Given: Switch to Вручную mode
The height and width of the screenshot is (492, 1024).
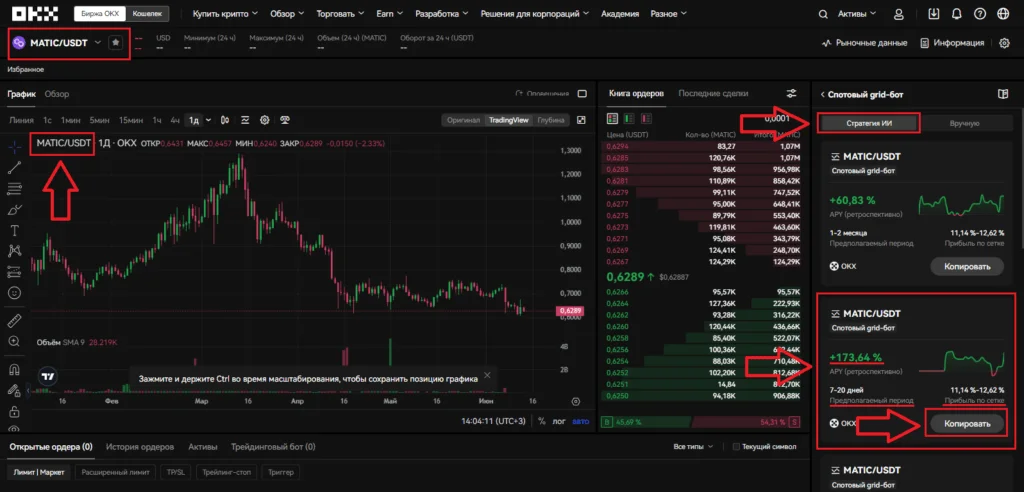Looking at the screenshot, I should pos(964,123).
